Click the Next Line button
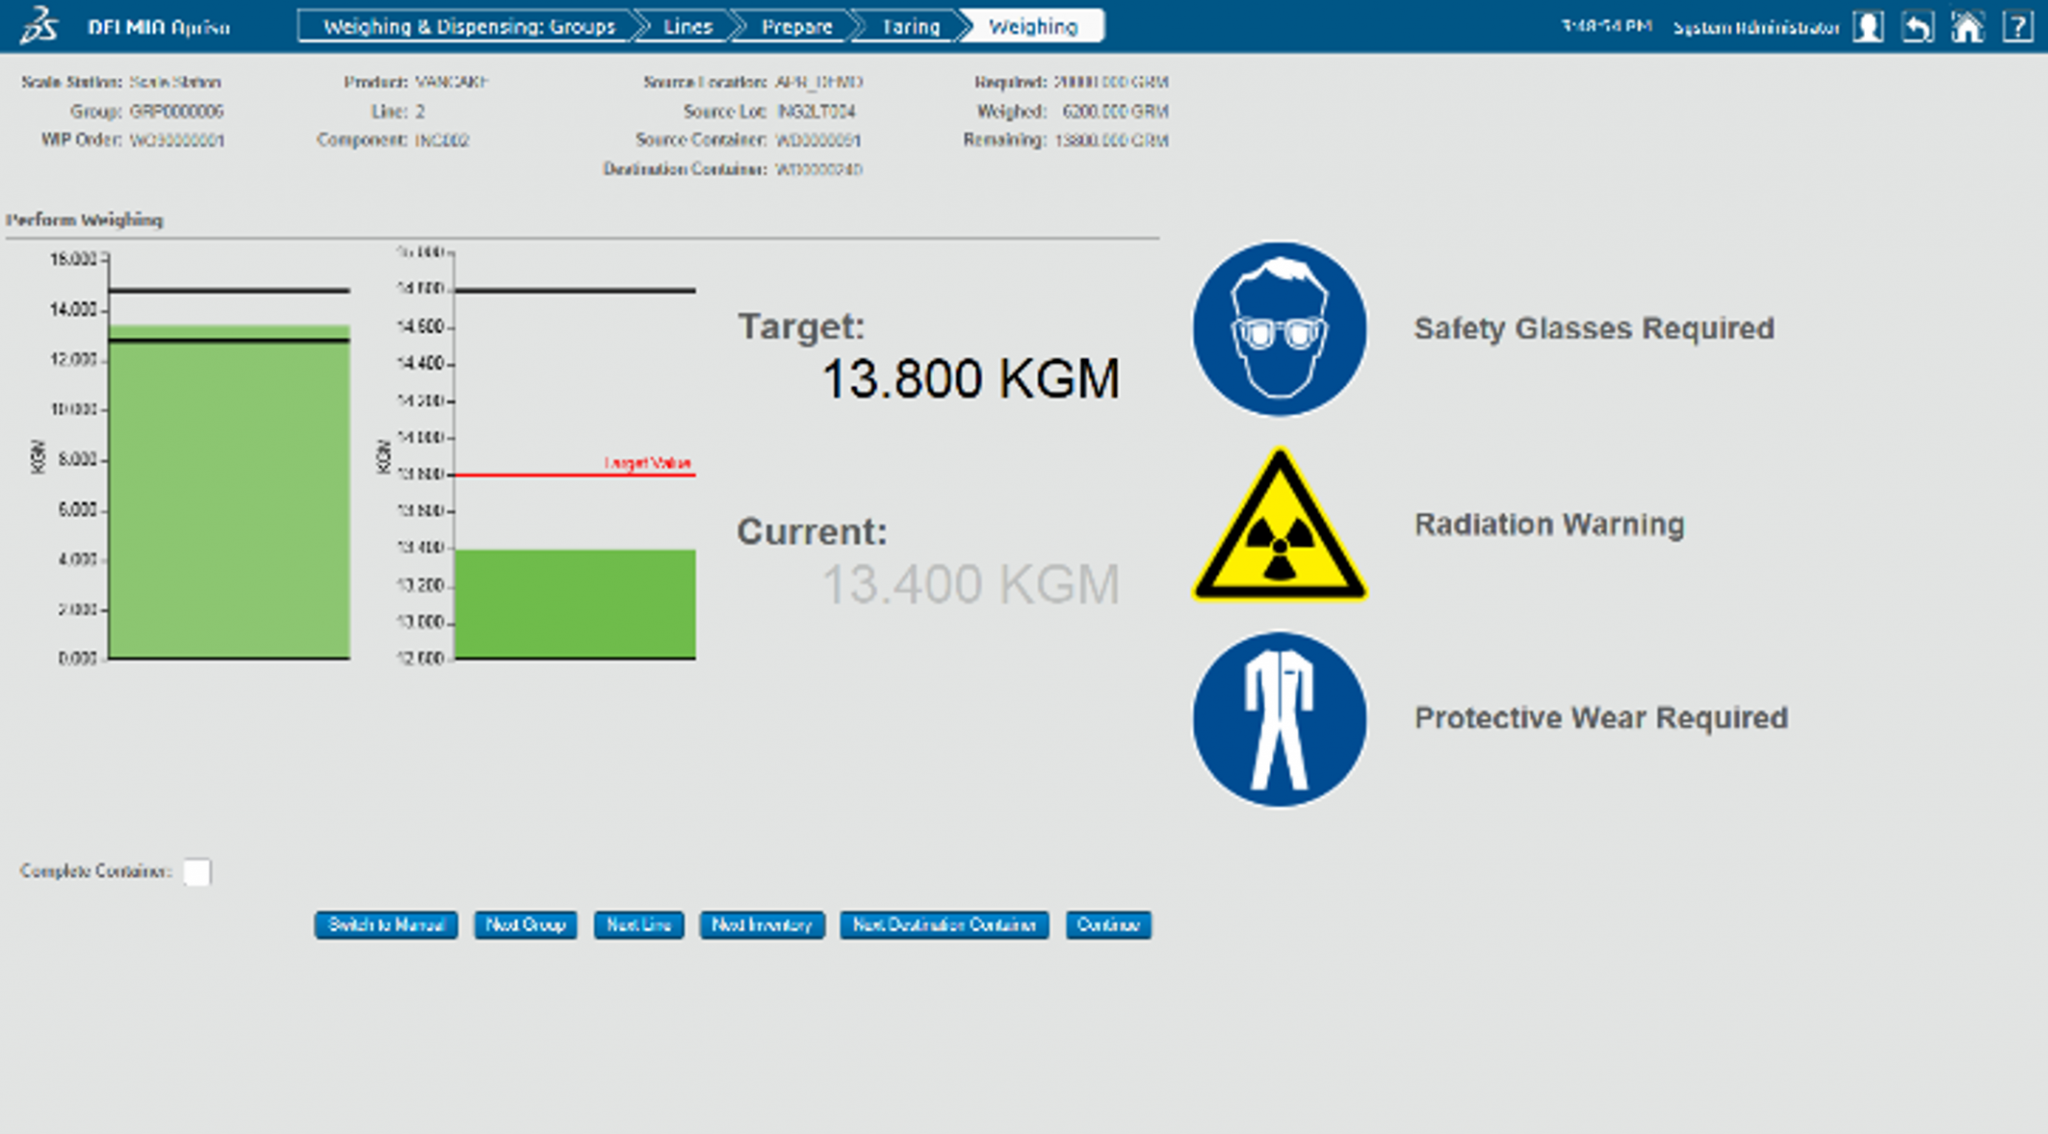Image resolution: width=2048 pixels, height=1134 pixels. coord(638,925)
